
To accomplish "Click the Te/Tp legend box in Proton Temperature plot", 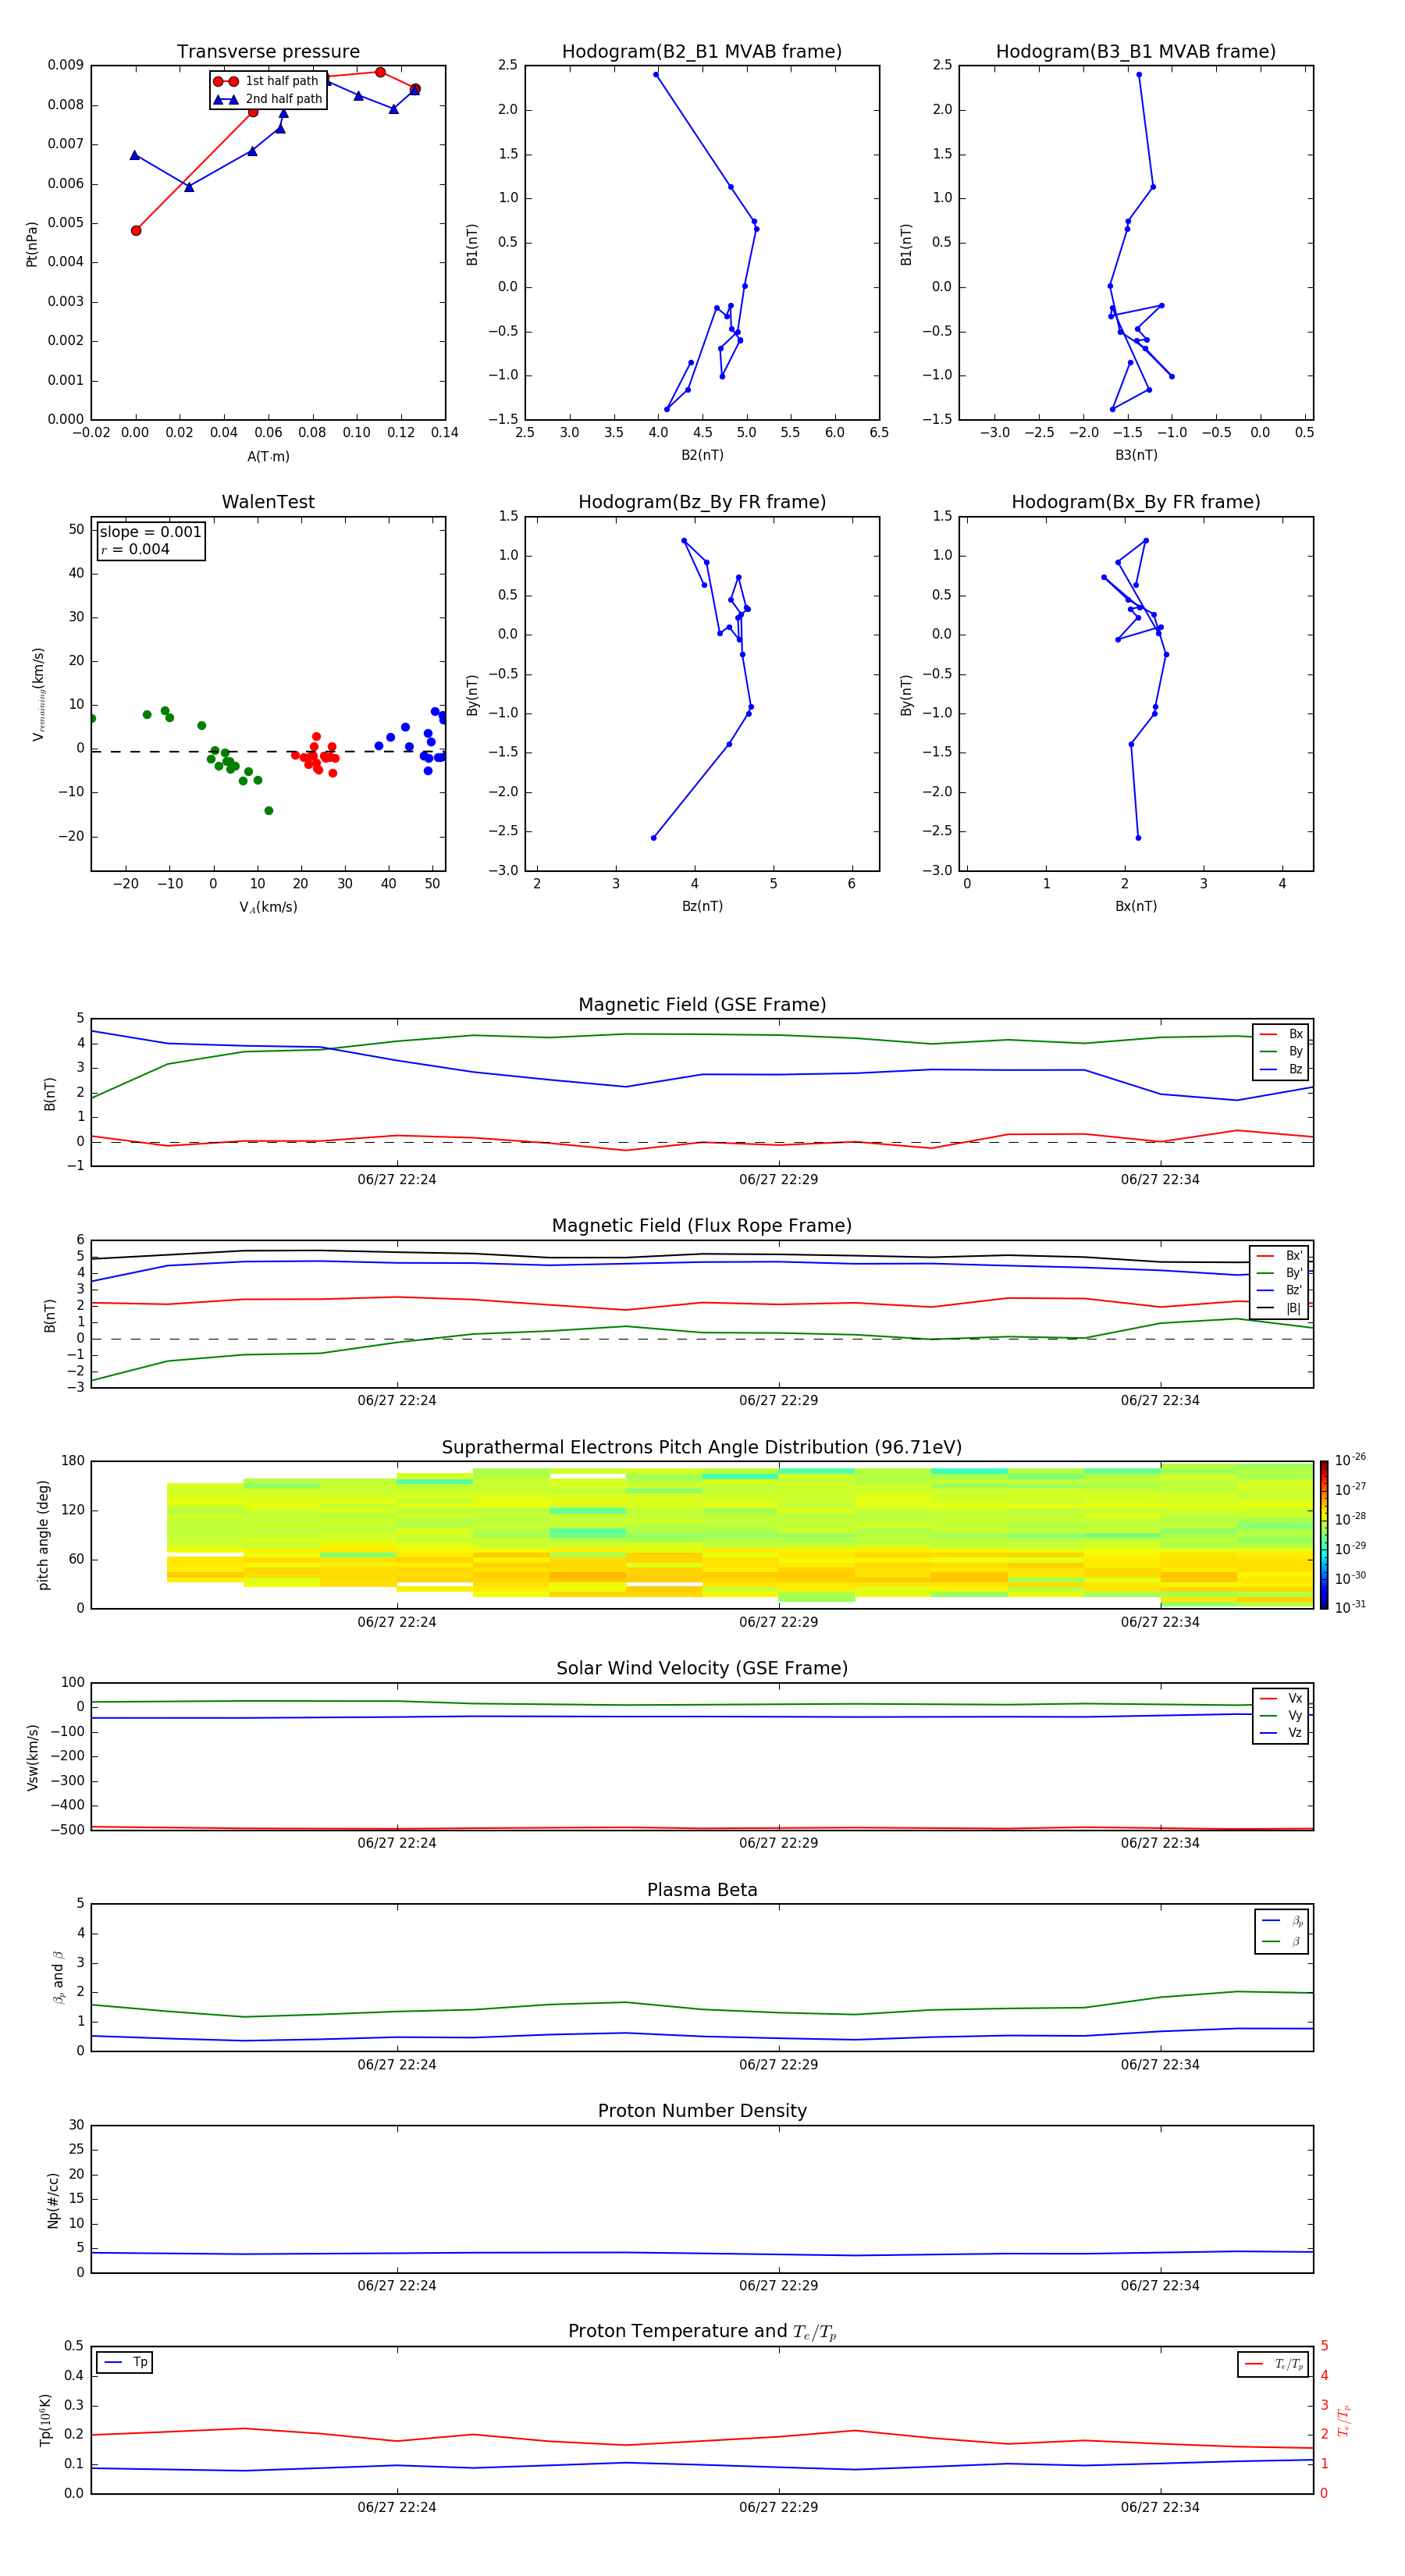I will (1273, 2364).
